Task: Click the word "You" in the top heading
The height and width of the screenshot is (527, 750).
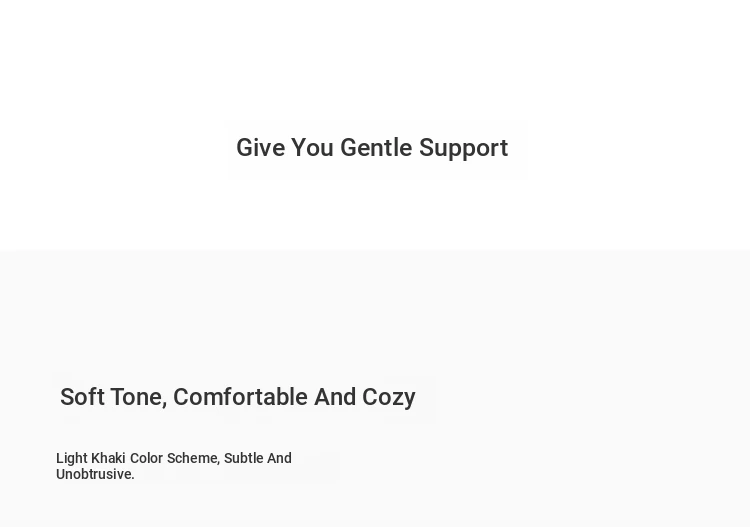Action: (x=312, y=148)
